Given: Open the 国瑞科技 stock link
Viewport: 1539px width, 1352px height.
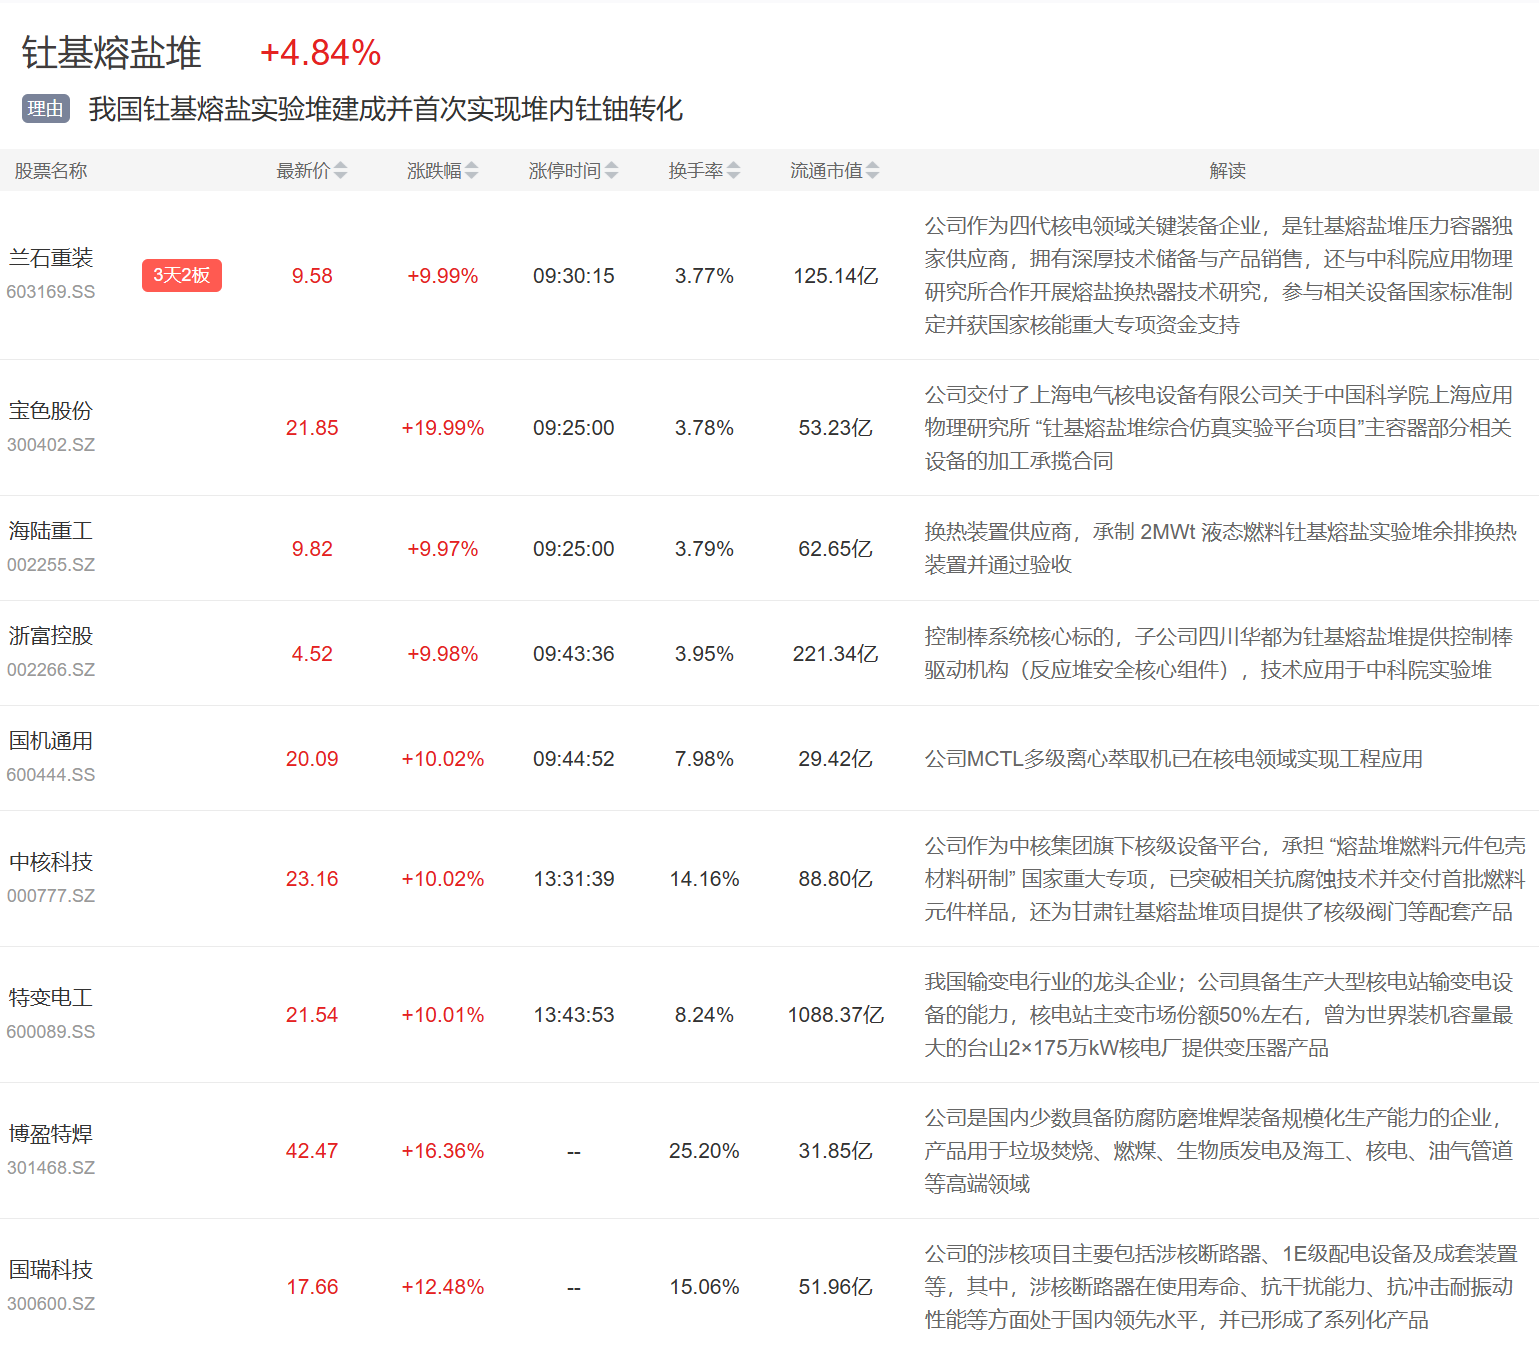Looking at the screenshot, I should (51, 1270).
